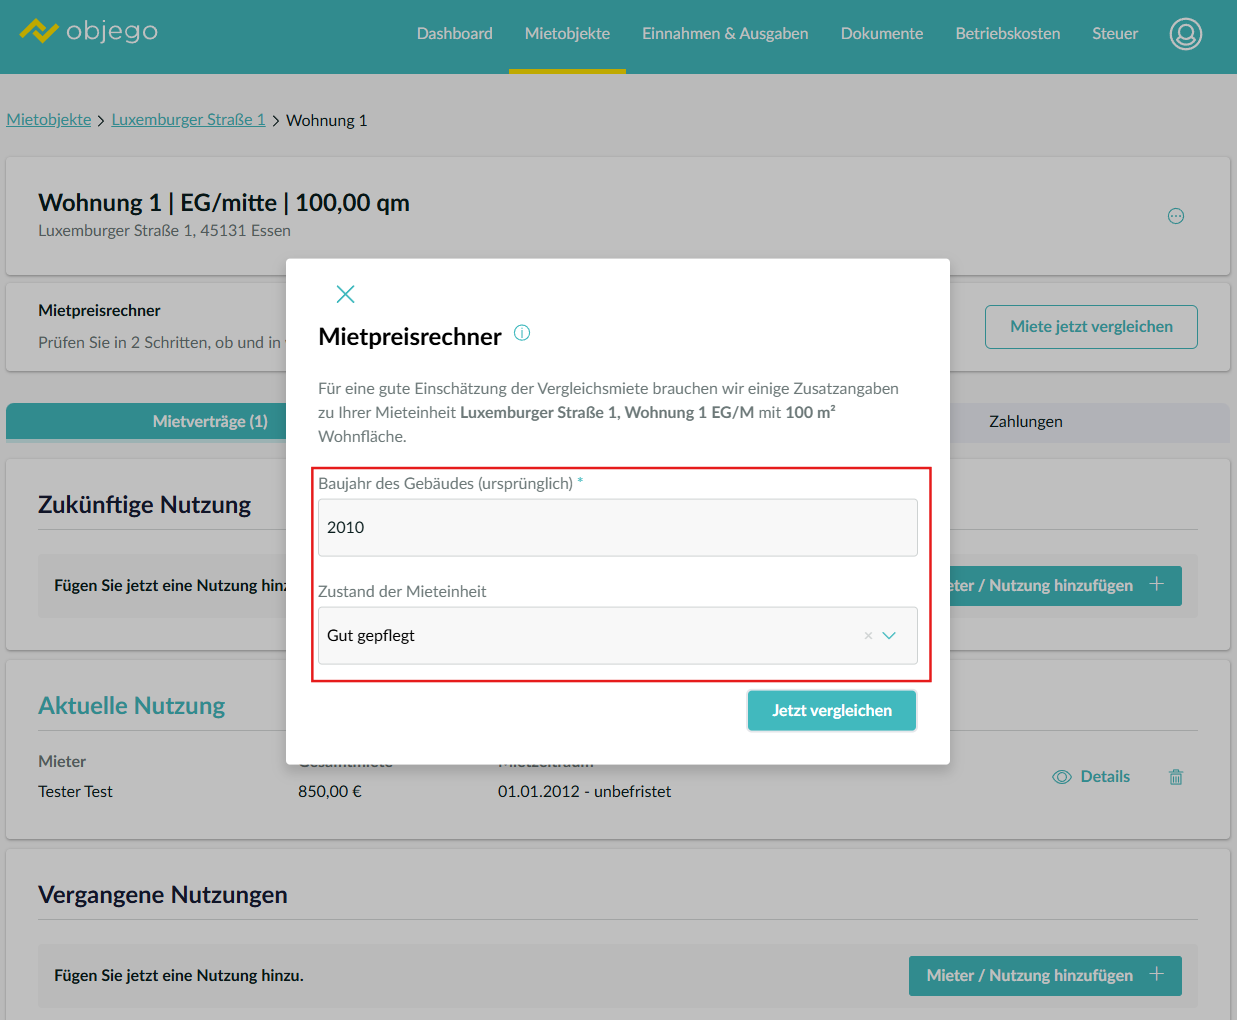1237x1020 pixels.
Task: Follow the Luxemburger Straße 1 breadcrumb link
Action: click(x=188, y=120)
